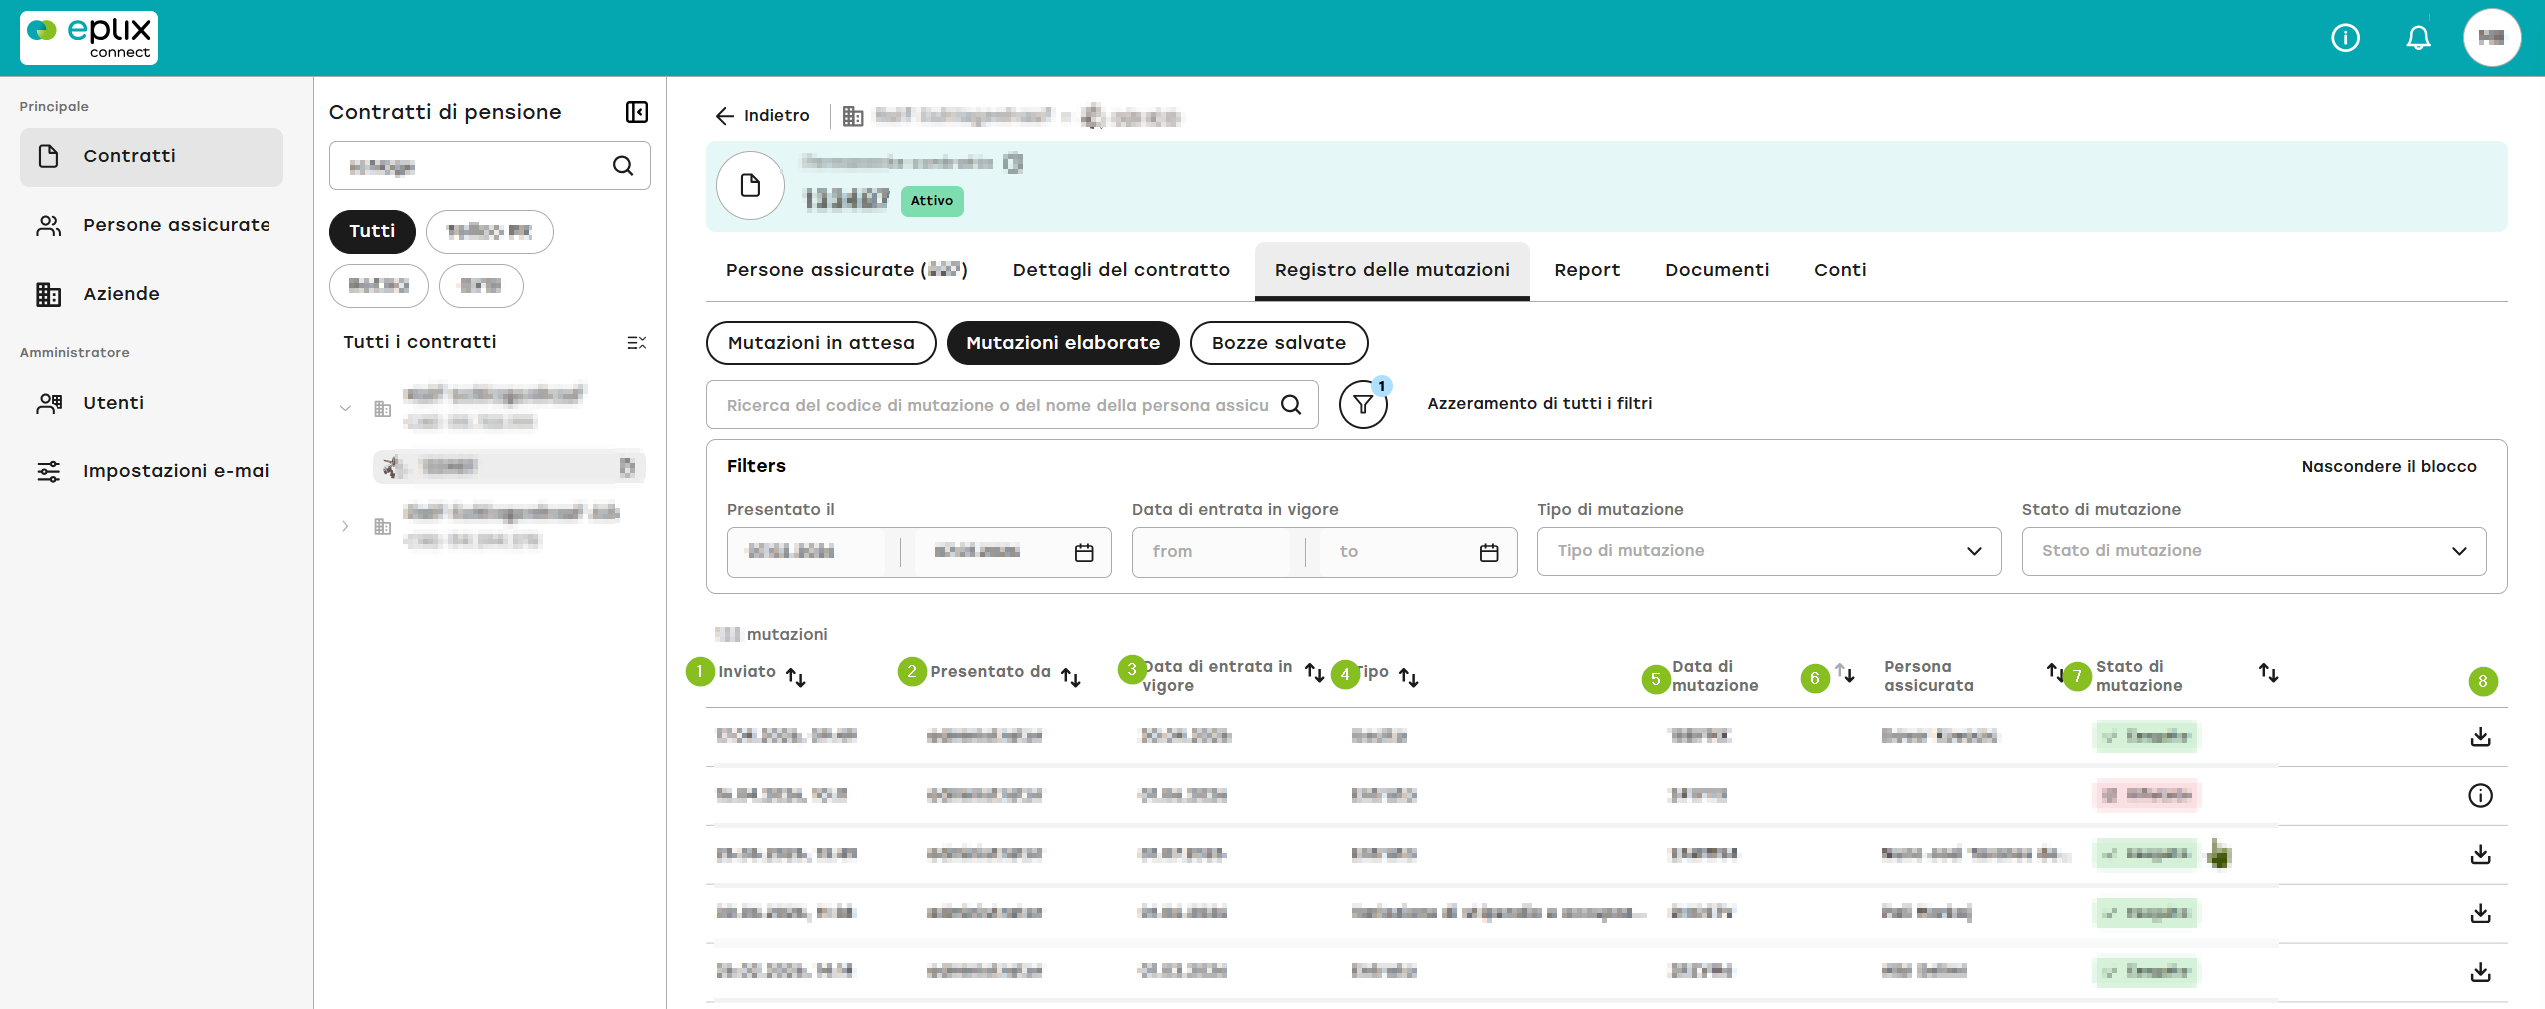Viewport: 2545px width, 1009px height.
Task: Collapse the first company tree node
Action: [x=345, y=408]
